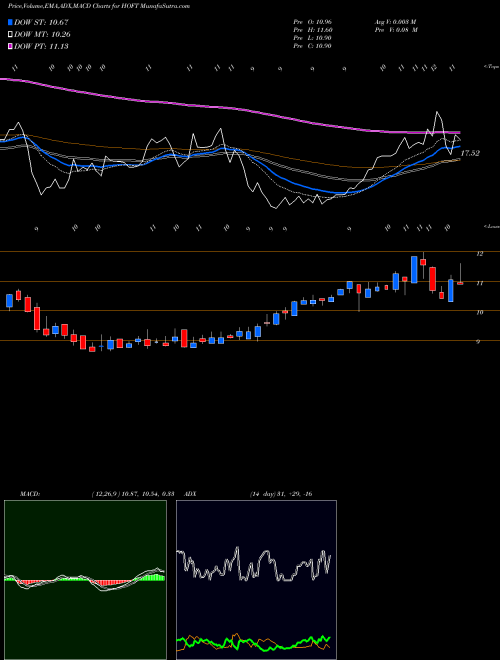Click the 'MACD:' panel heading
The width and height of the screenshot is (500, 660).
click(29, 494)
